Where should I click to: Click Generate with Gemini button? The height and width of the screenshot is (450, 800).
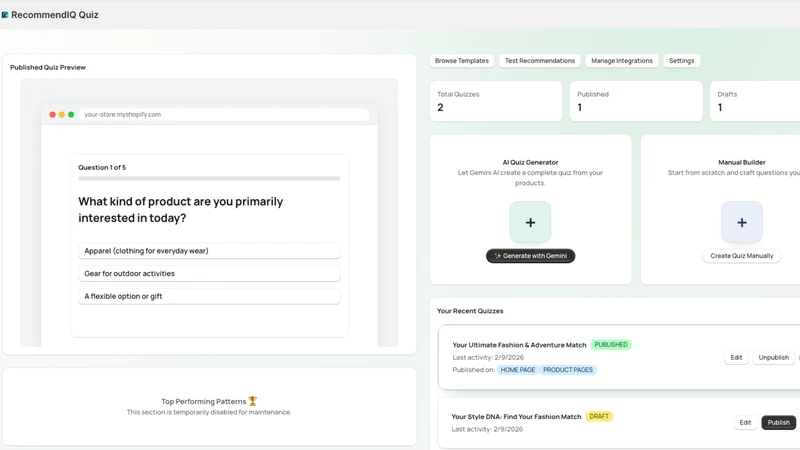(531, 256)
